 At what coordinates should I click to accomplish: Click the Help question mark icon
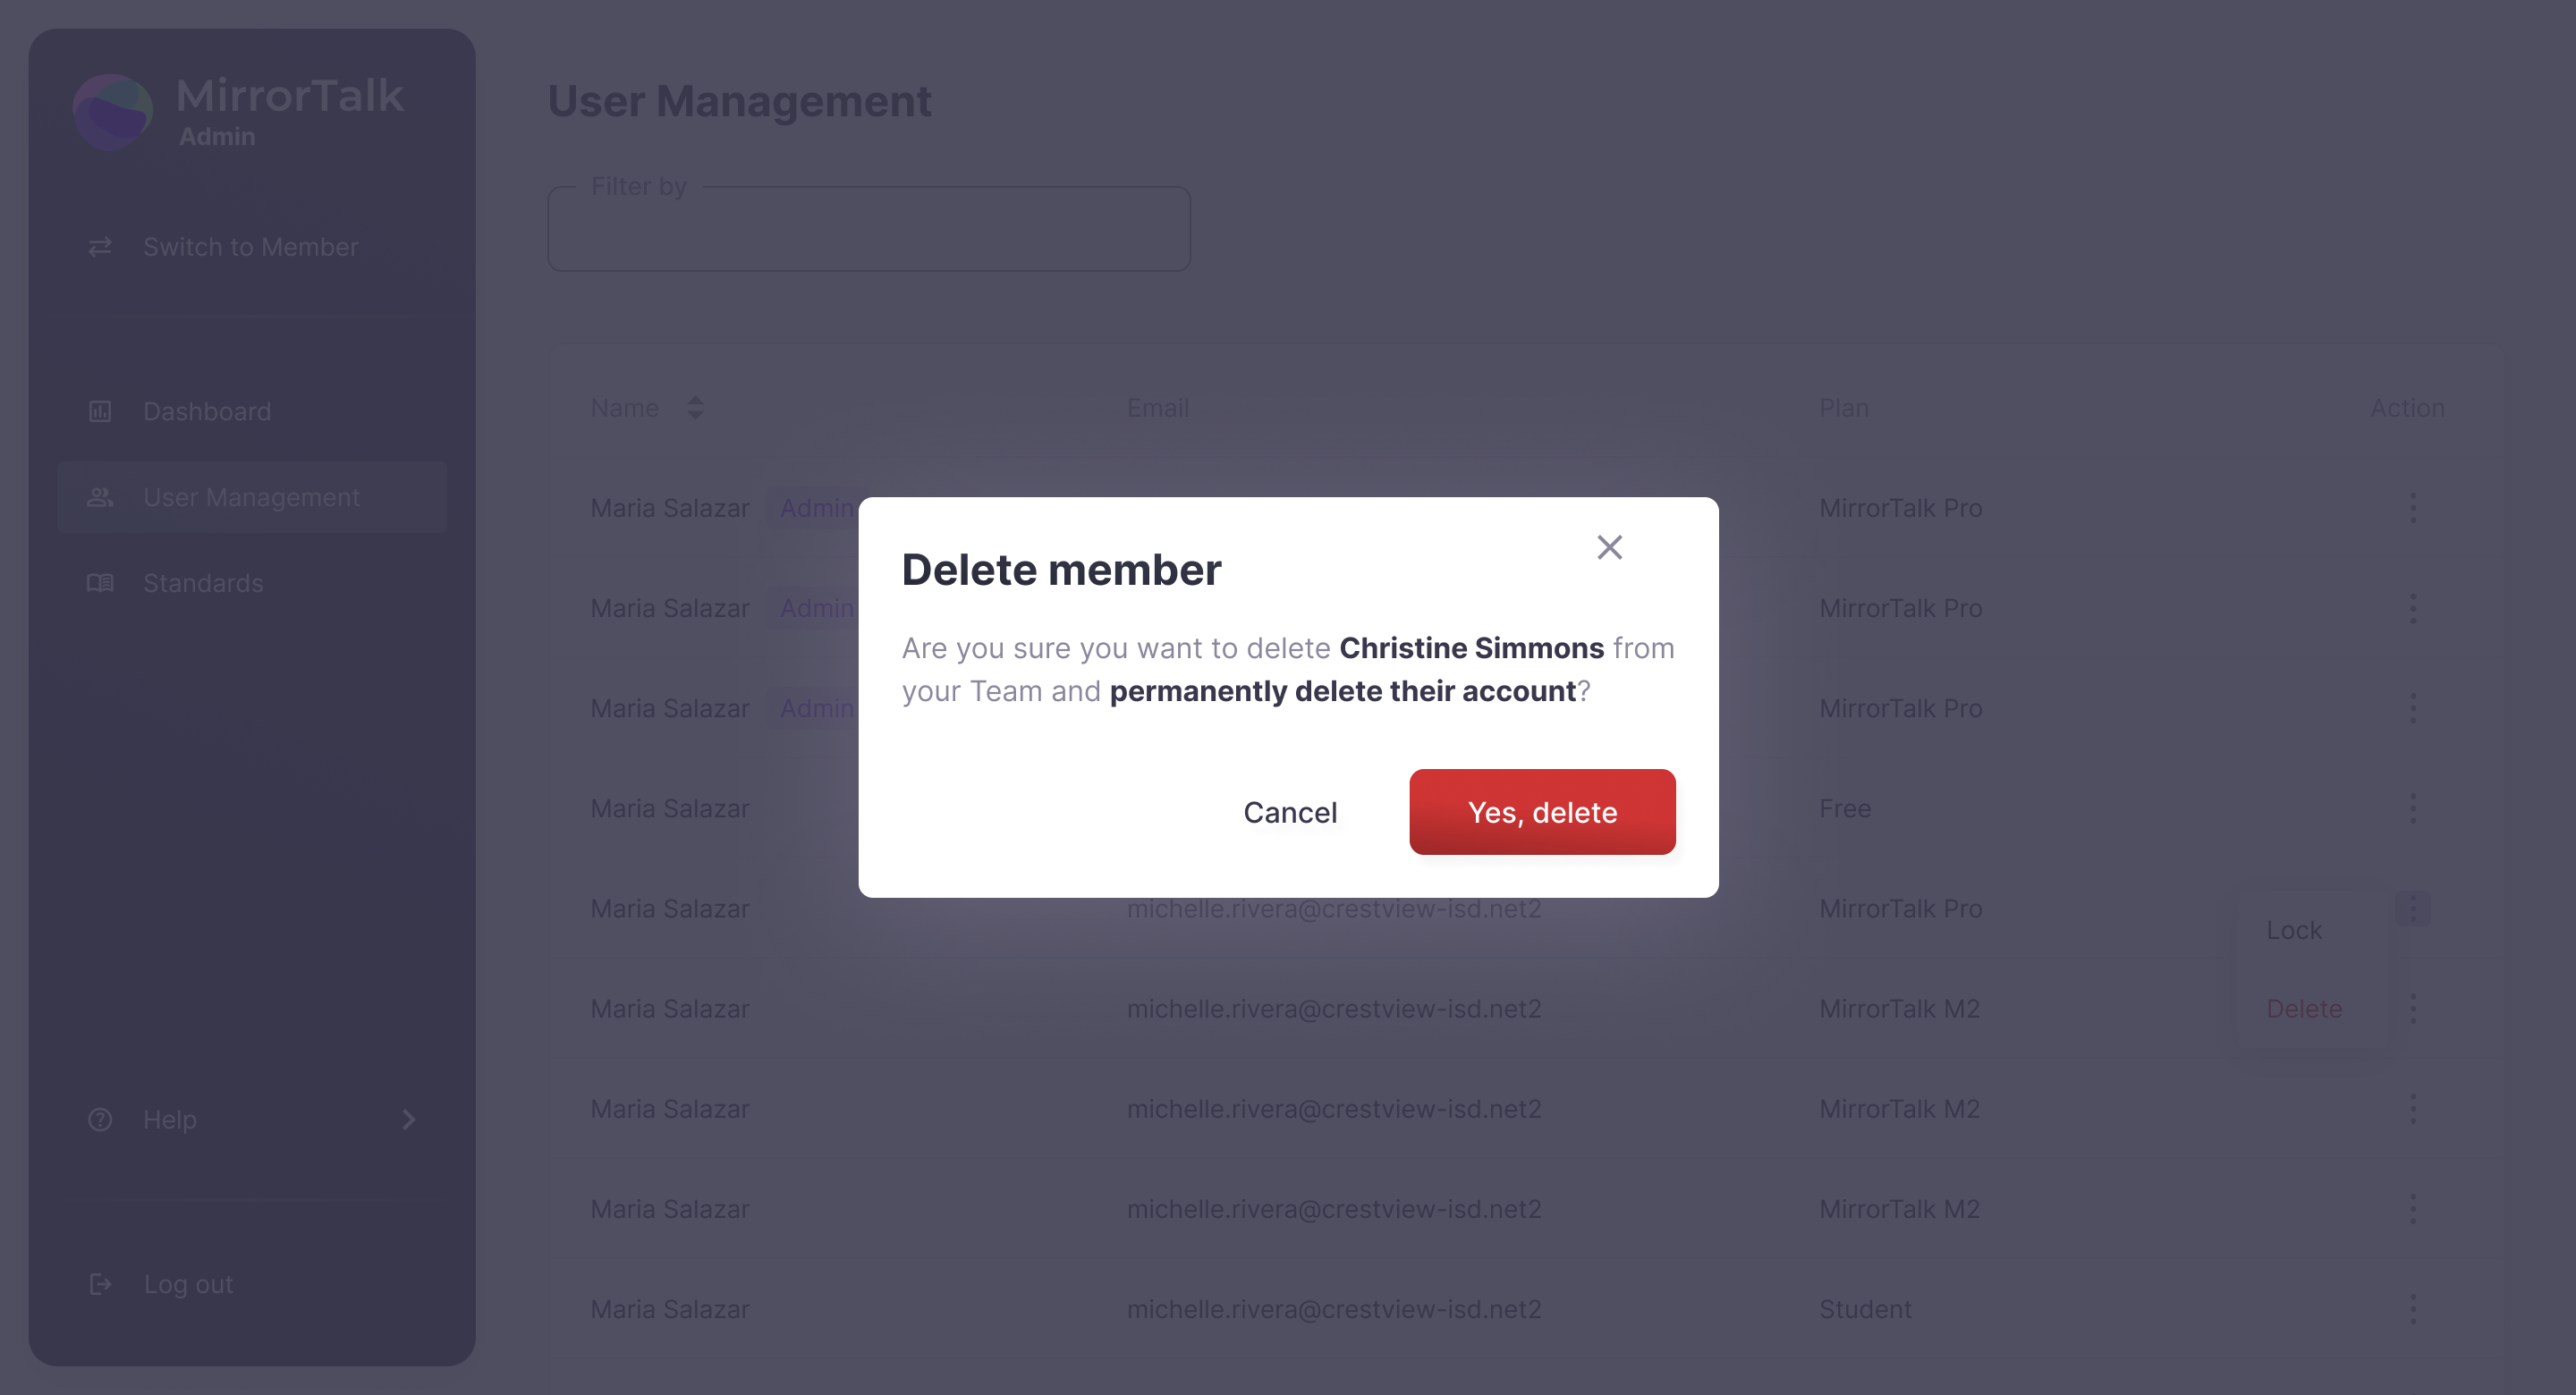[100, 1119]
